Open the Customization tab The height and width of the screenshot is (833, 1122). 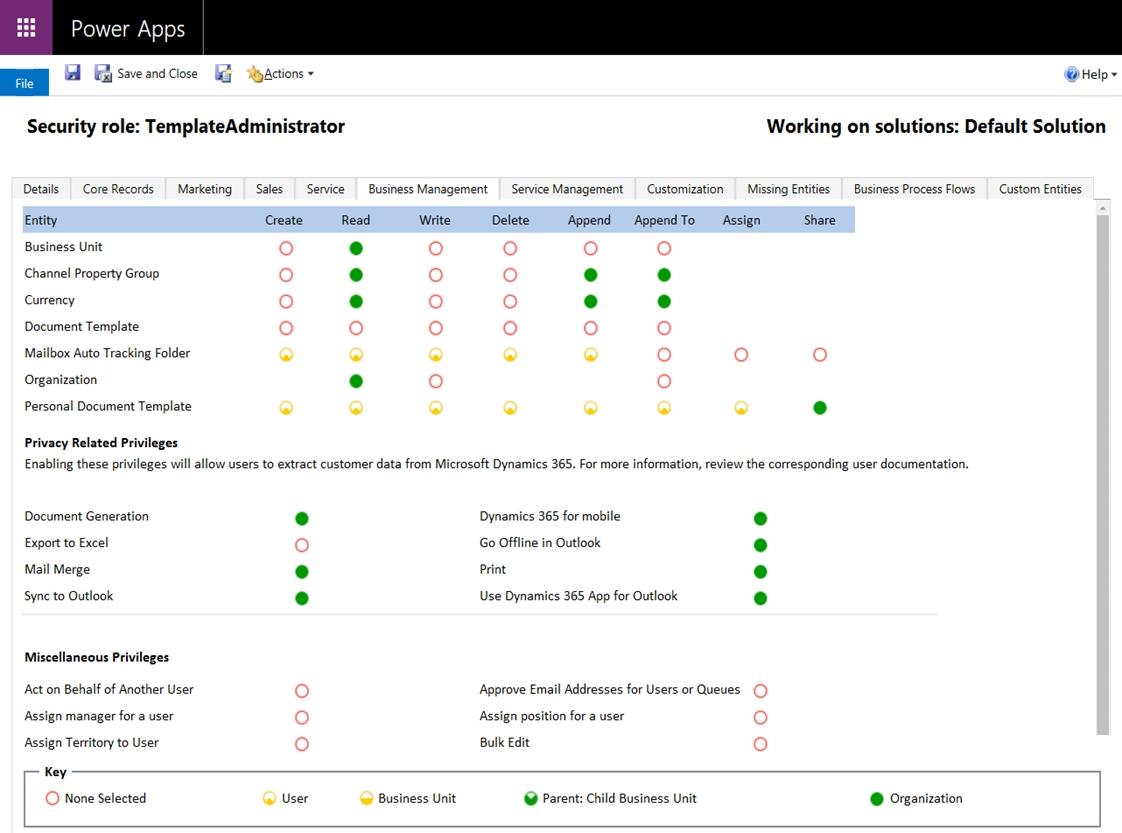(684, 189)
